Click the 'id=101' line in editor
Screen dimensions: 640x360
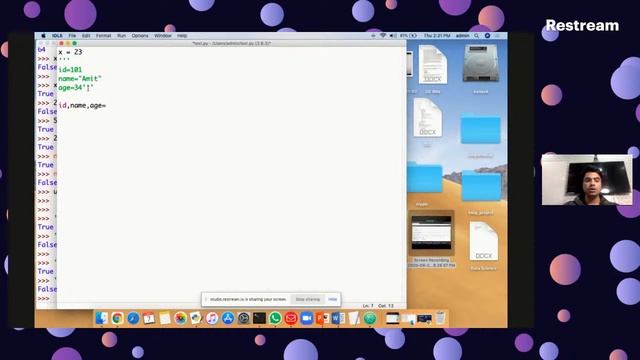(x=70, y=70)
